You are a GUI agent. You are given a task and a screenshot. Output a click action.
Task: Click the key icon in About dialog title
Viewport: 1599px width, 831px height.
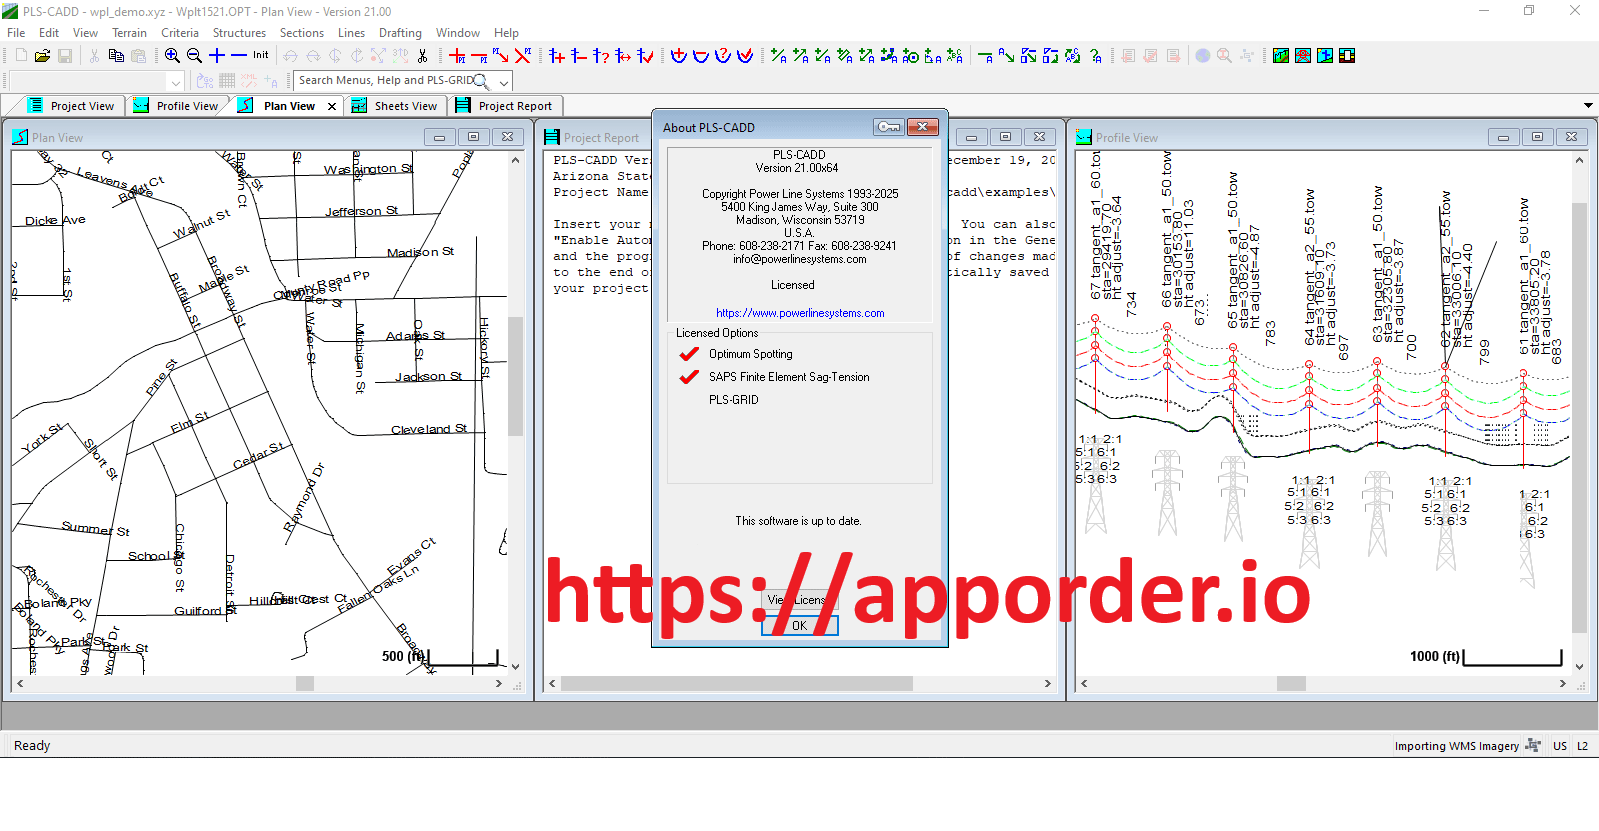click(888, 127)
